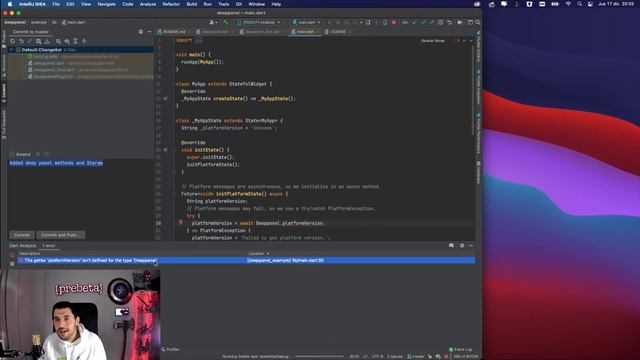Open the main.dart run configuration dropdown
640x360 pixels.
point(307,22)
